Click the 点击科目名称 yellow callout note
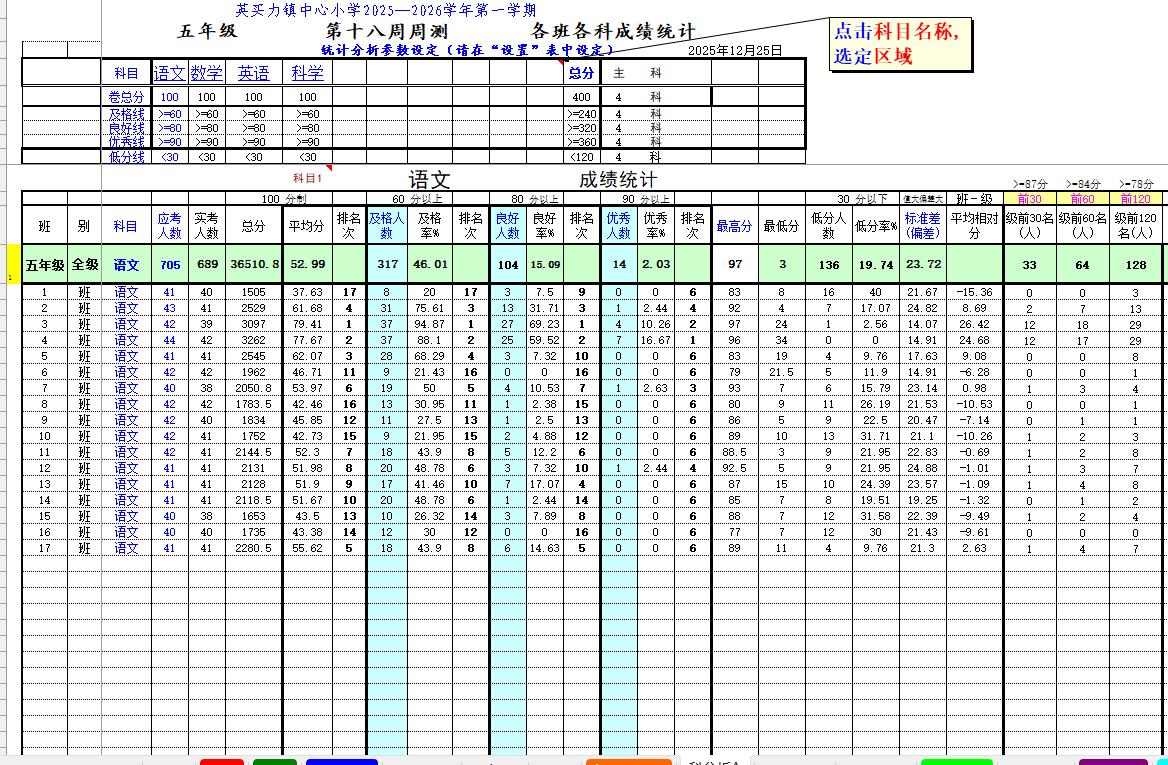 point(899,44)
